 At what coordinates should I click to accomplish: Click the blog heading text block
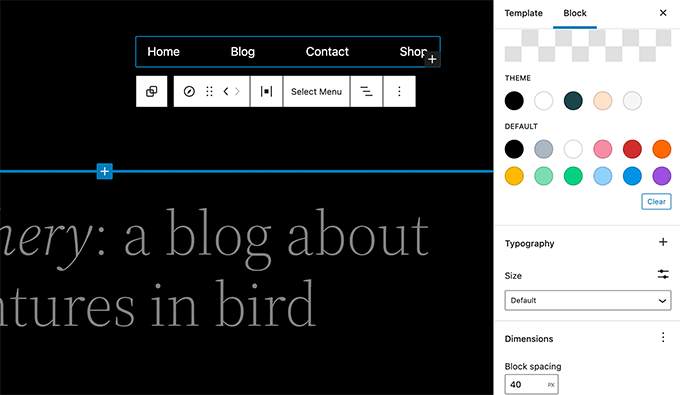point(214,269)
